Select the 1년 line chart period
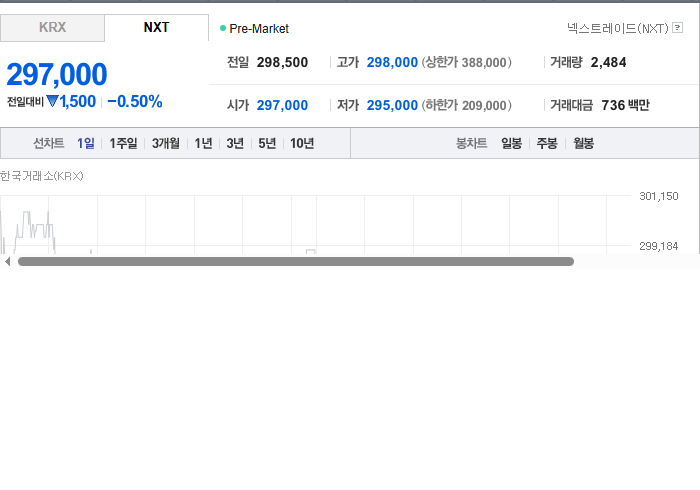Screen dimensions: 700x490 coord(203,143)
